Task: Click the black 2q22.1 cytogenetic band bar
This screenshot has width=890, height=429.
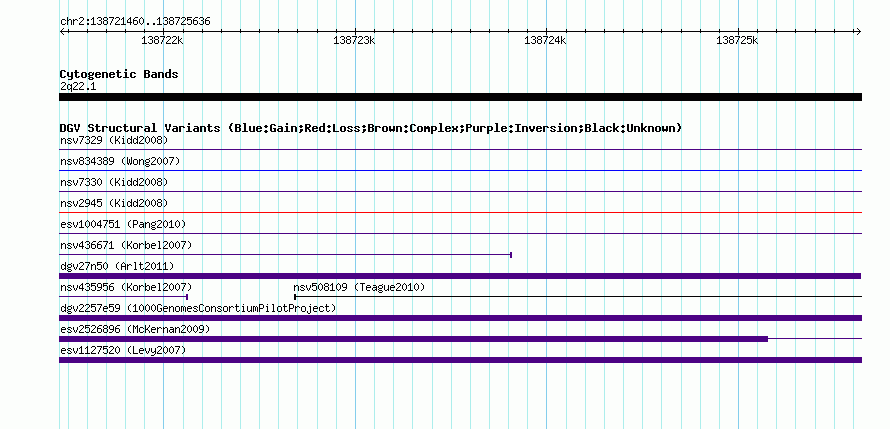Action: tap(460, 97)
